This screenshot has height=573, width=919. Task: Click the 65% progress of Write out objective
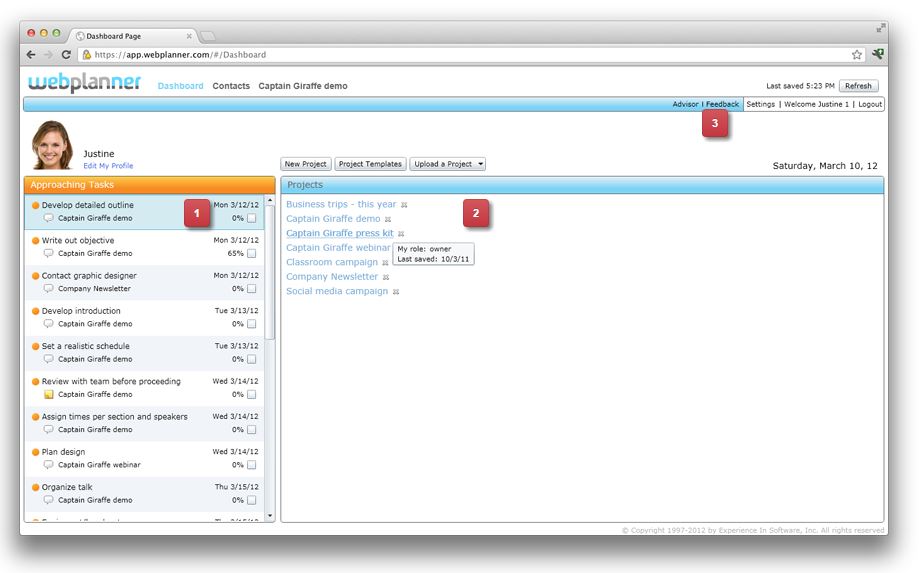(x=235, y=254)
